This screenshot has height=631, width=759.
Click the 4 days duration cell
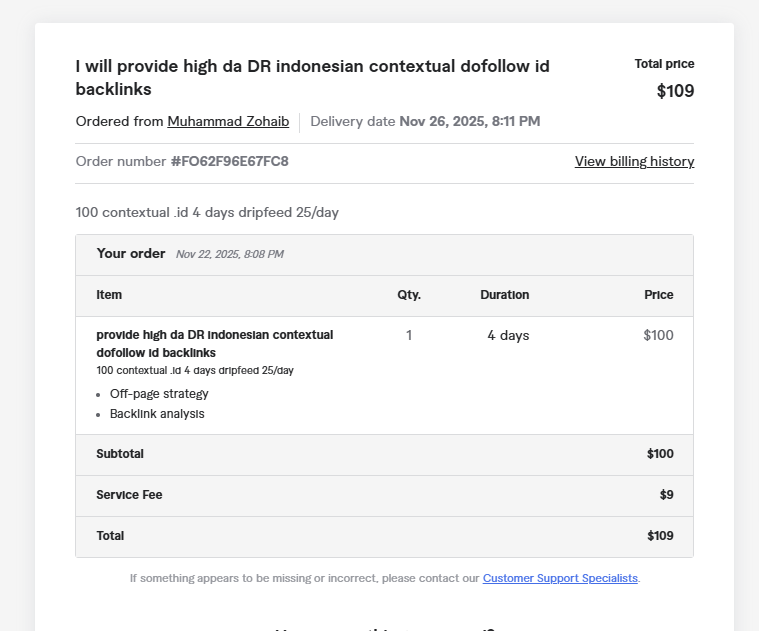tap(508, 336)
